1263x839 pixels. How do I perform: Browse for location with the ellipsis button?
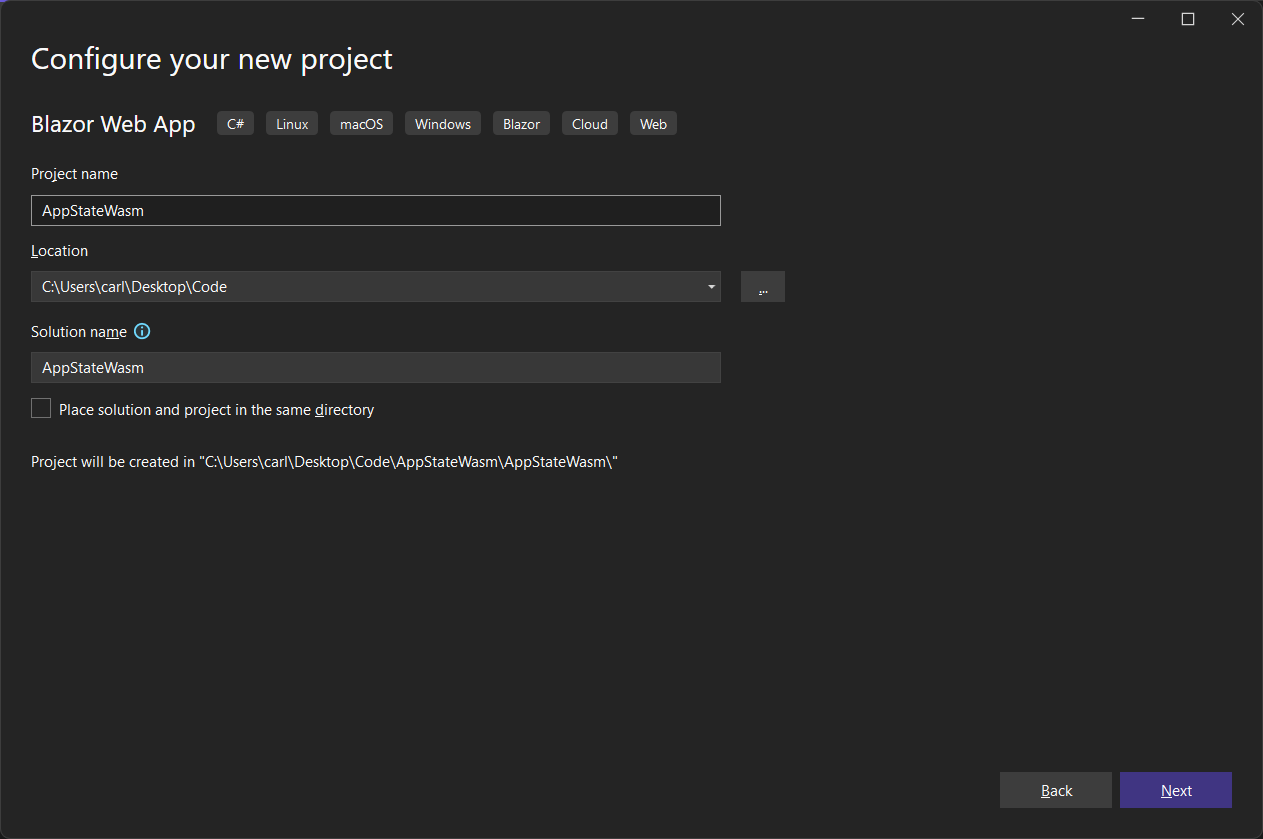pyautogui.click(x=763, y=287)
